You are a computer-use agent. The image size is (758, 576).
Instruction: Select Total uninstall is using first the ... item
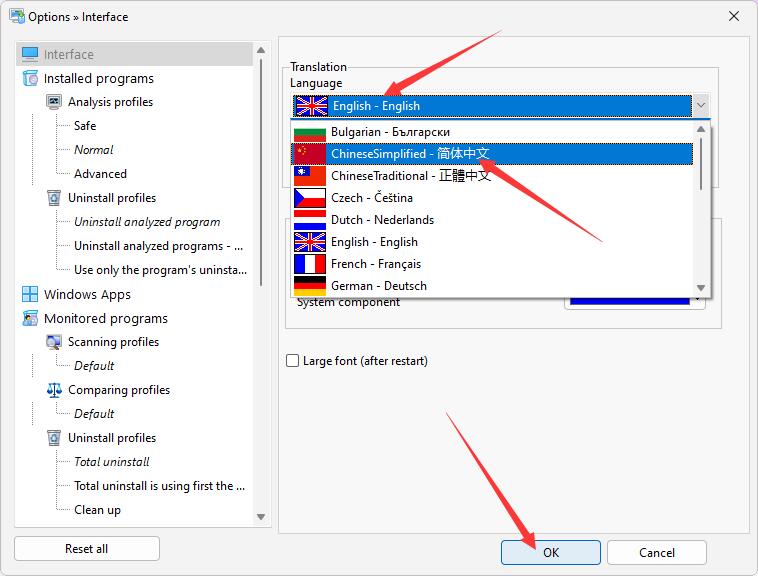point(160,486)
